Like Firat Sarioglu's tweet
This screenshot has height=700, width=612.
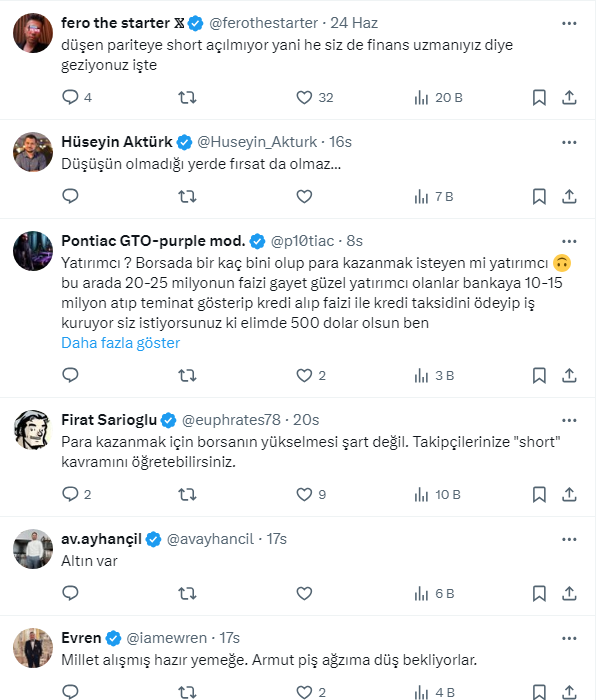point(305,494)
